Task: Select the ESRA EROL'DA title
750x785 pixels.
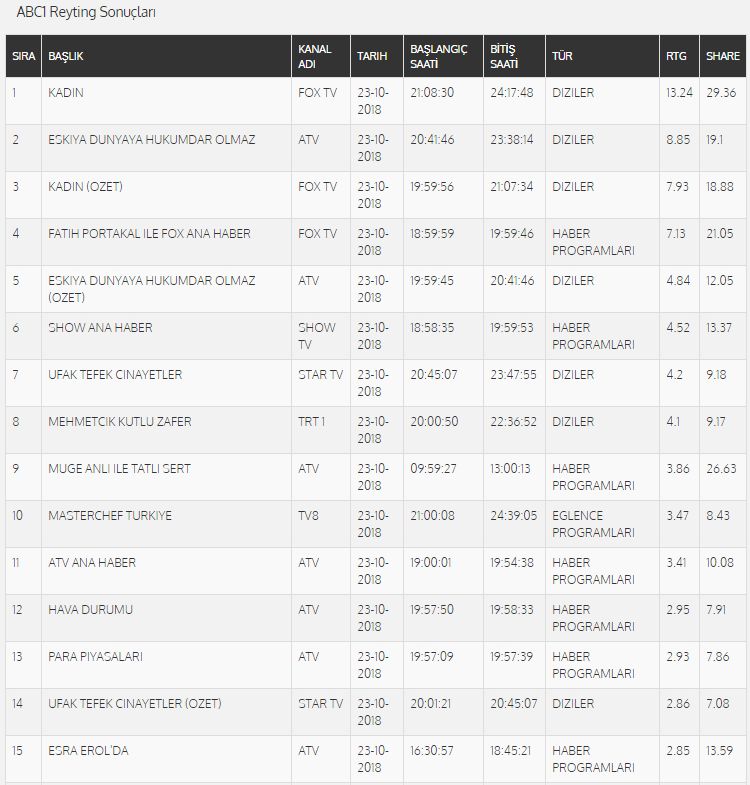Action: 89,751
